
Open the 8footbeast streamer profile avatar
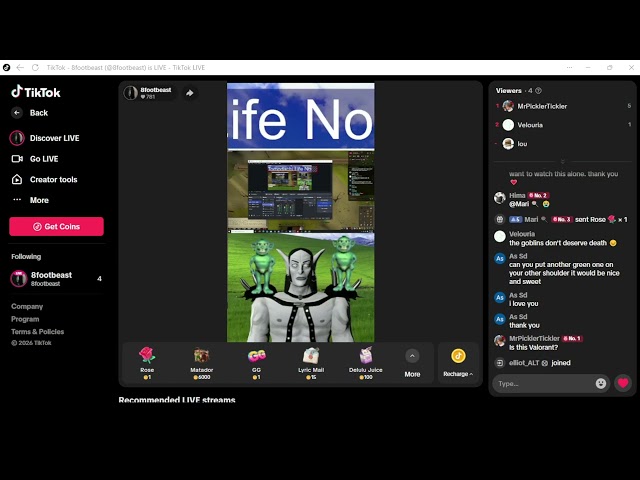131,93
